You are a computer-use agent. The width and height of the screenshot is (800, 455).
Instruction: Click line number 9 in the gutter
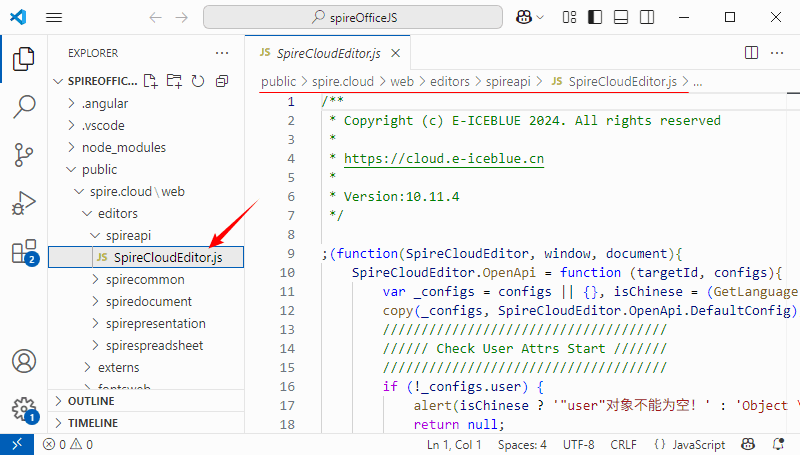(291, 254)
